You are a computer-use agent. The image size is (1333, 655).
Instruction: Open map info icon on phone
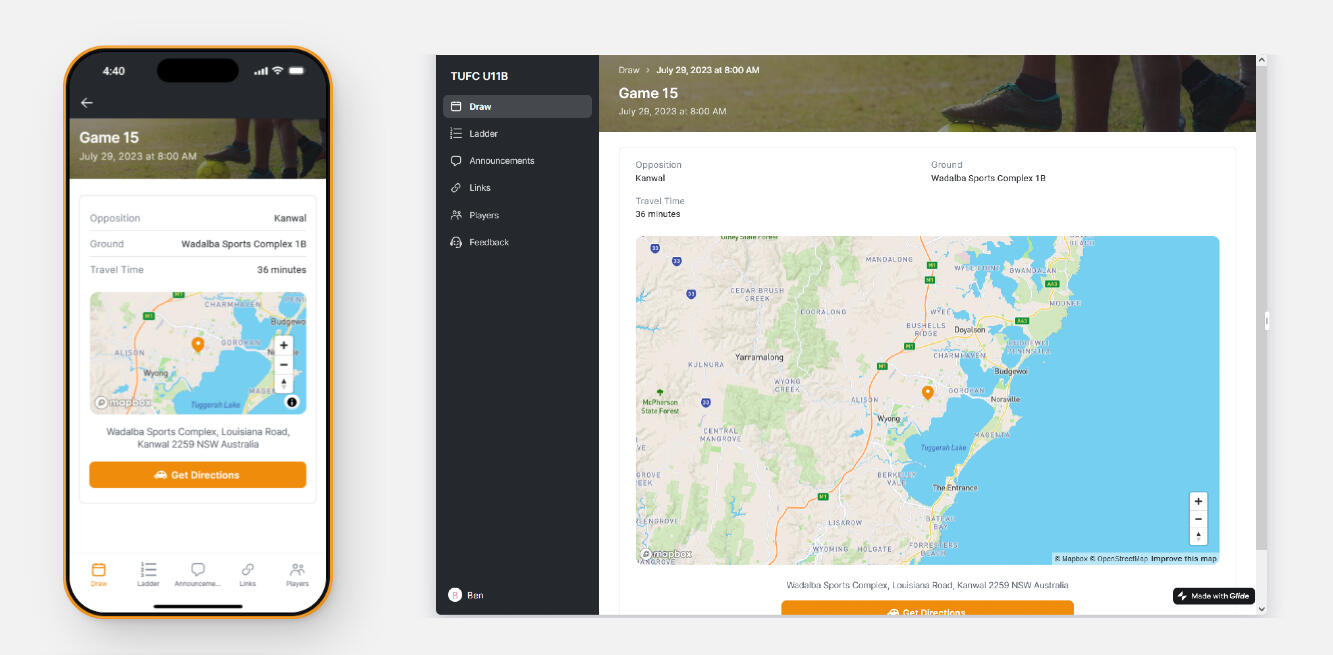click(292, 402)
